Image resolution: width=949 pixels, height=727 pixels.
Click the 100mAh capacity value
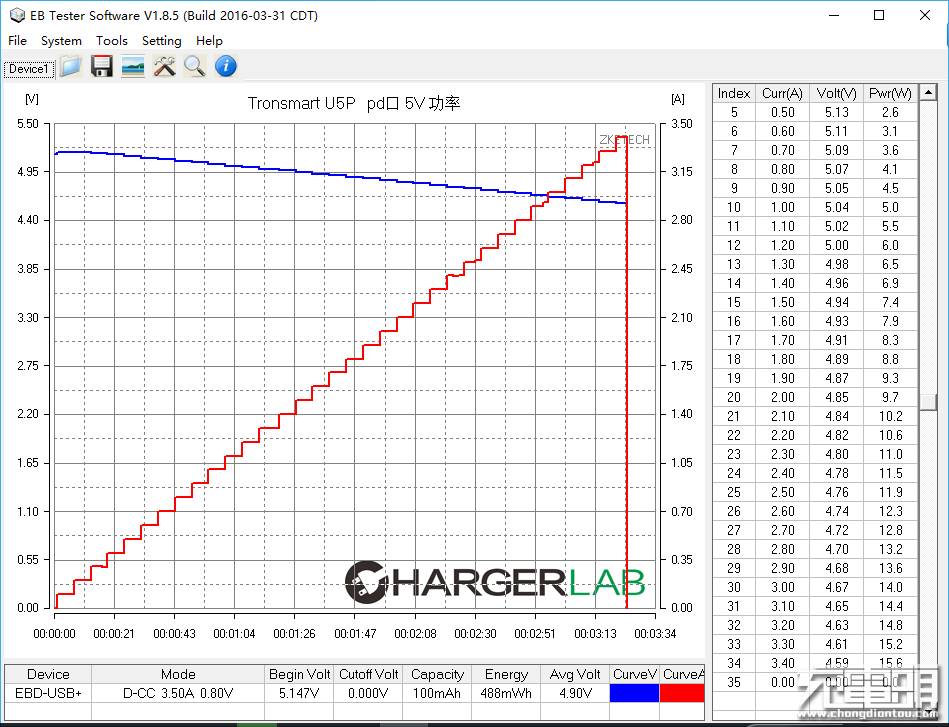(x=437, y=693)
